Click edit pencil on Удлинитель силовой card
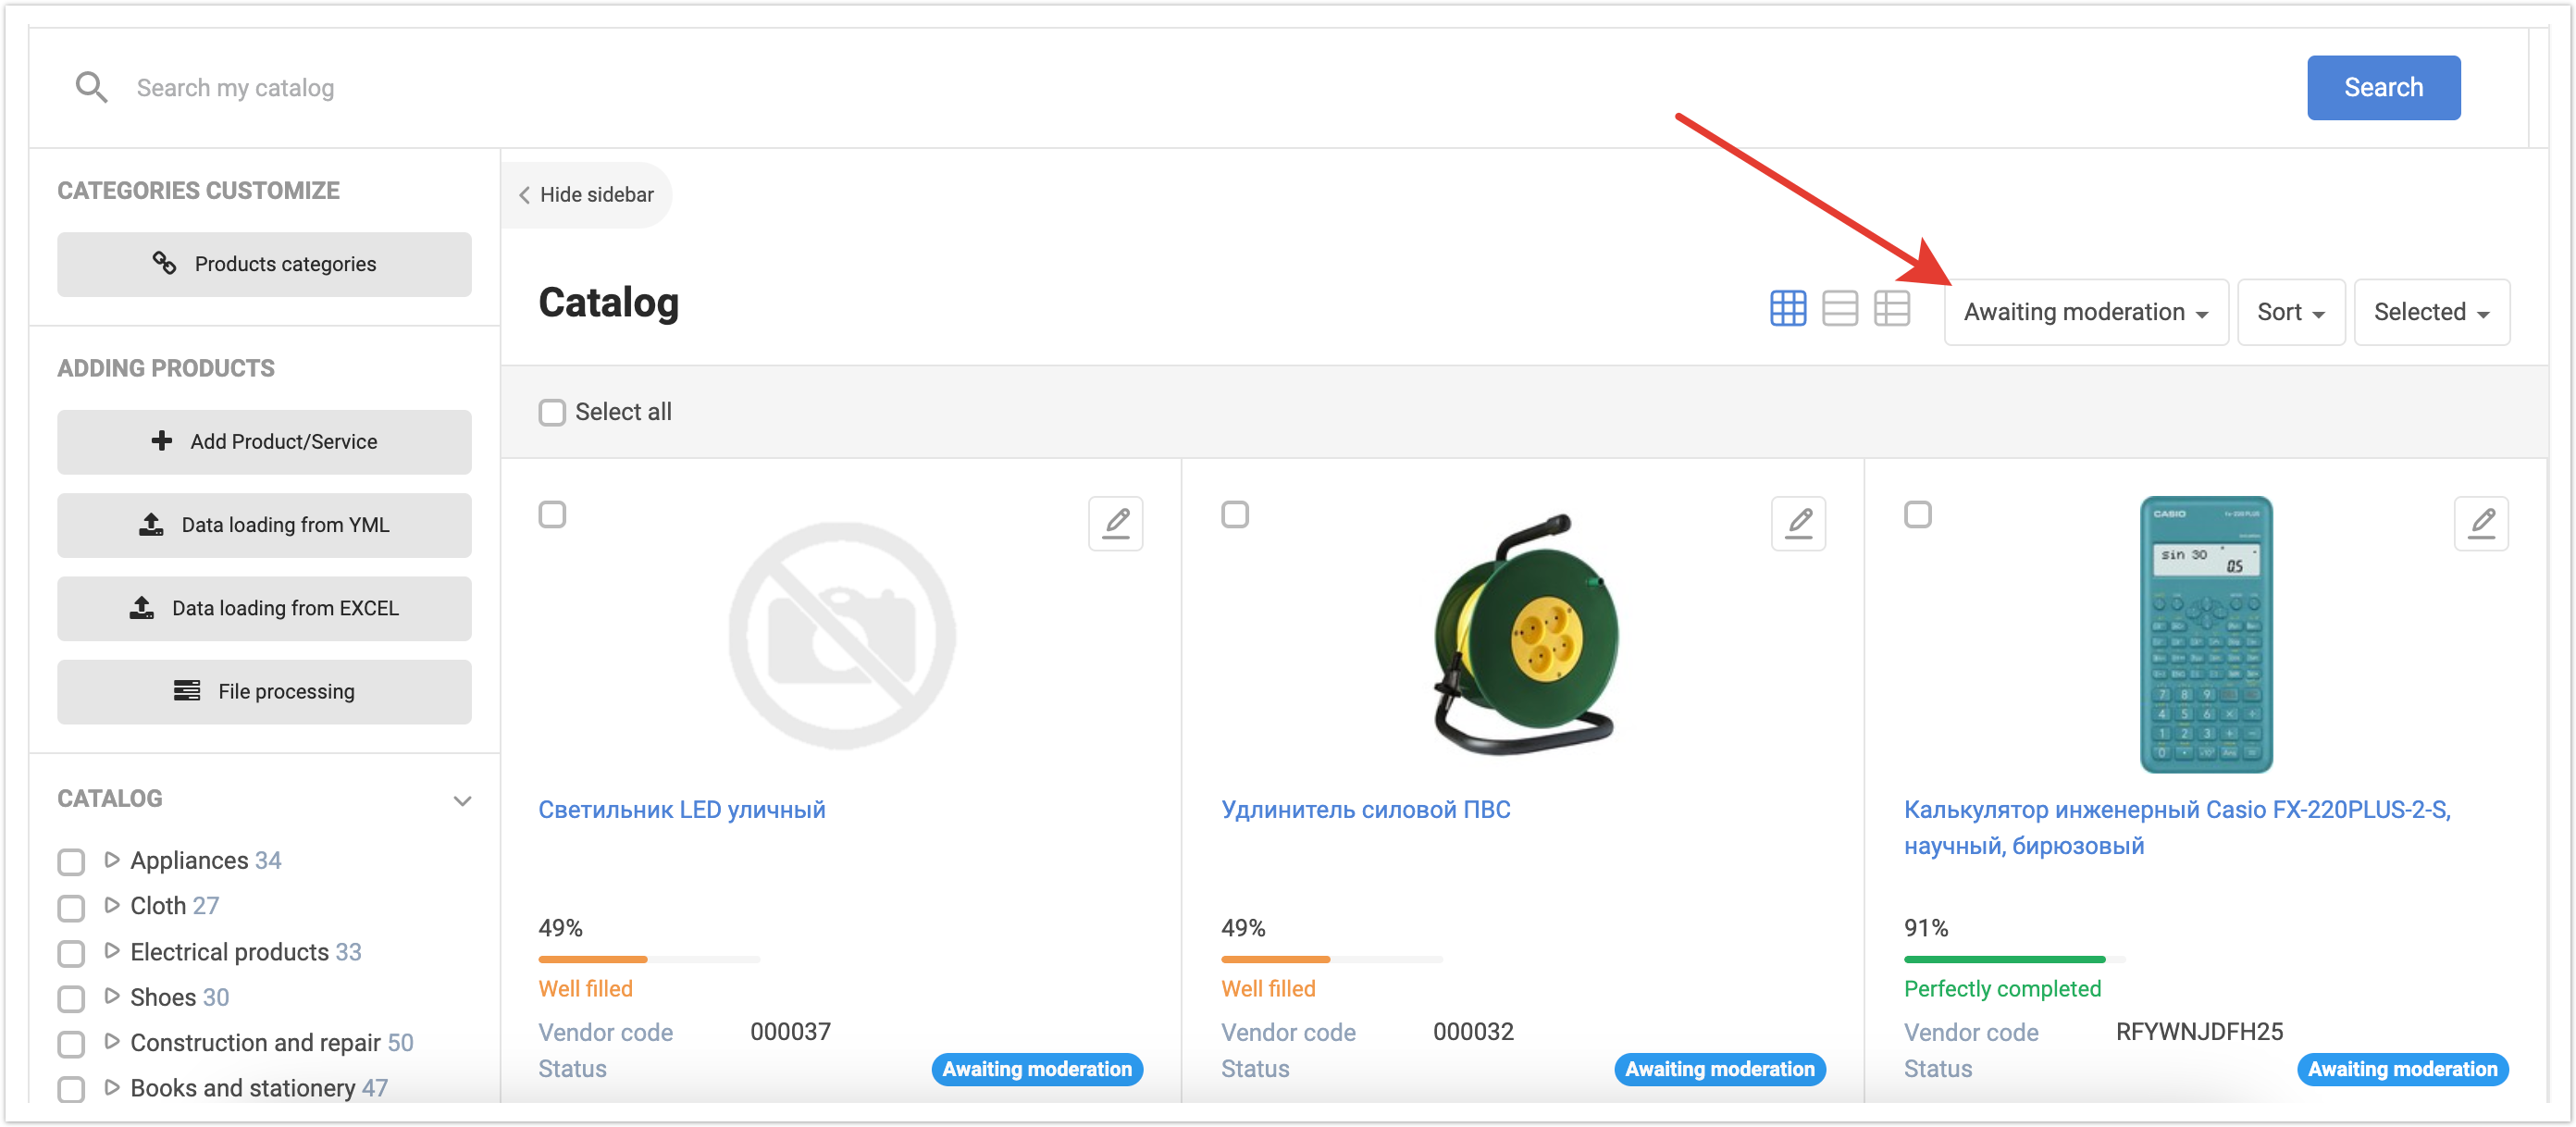The image size is (2576, 1127). [1798, 523]
